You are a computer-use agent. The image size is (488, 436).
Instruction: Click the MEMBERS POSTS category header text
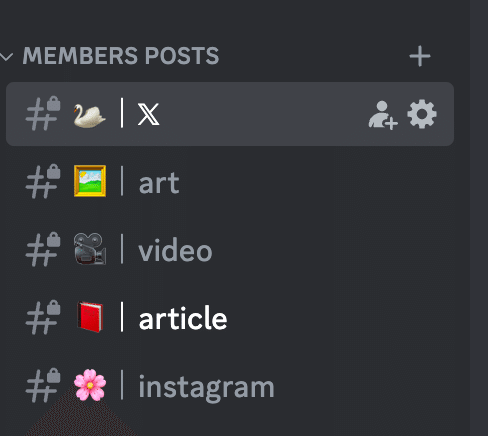tap(121, 55)
